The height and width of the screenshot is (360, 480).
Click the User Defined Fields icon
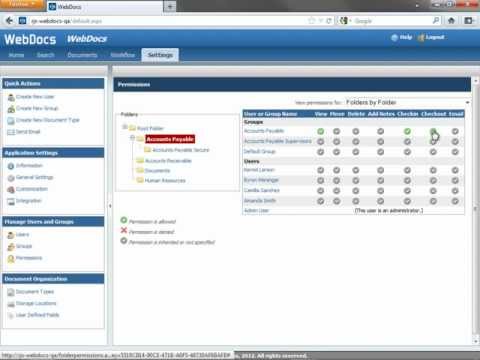pyautogui.click(x=11, y=316)
